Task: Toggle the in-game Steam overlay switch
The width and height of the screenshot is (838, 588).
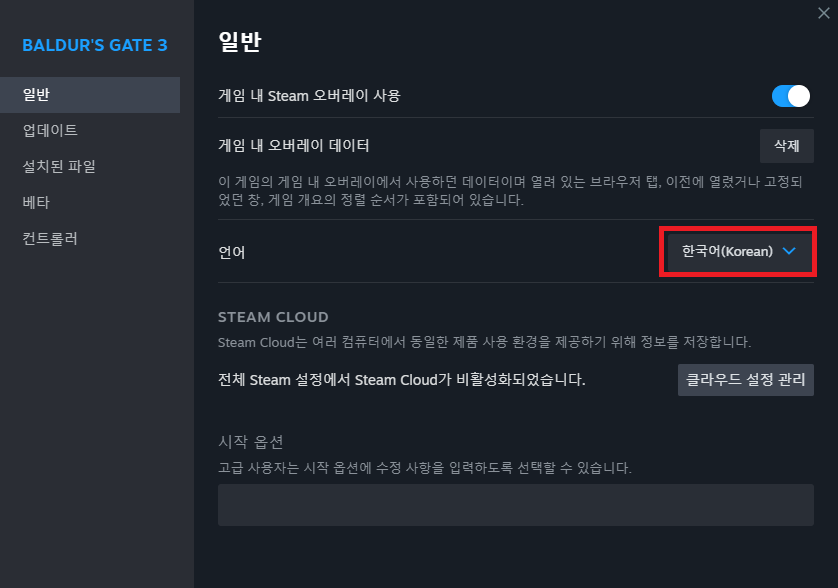Action: point(790,96)
